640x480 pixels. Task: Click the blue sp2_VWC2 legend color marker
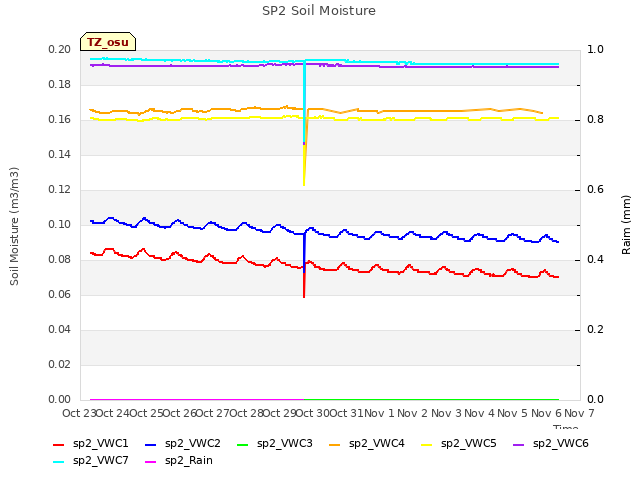click(151, 445)
